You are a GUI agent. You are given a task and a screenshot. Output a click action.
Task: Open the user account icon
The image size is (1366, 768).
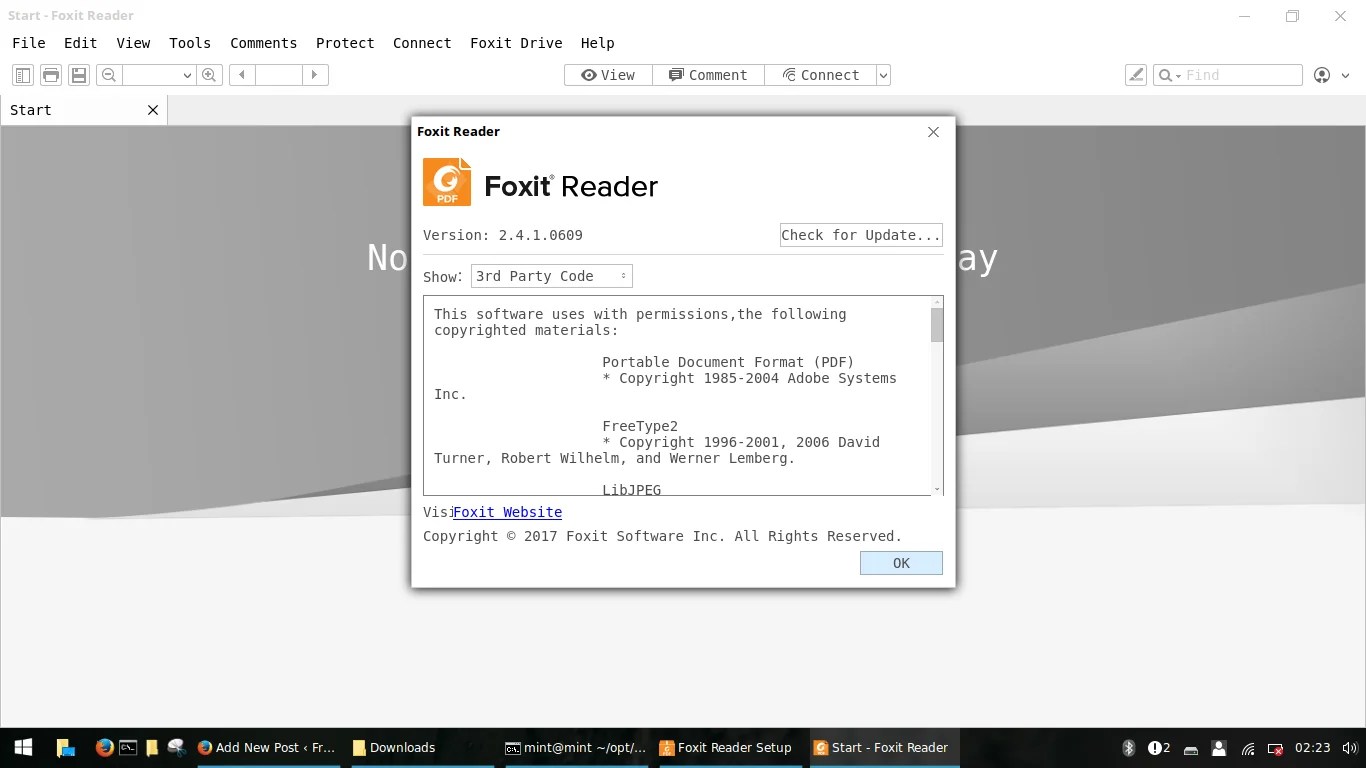pos(1321,75)
